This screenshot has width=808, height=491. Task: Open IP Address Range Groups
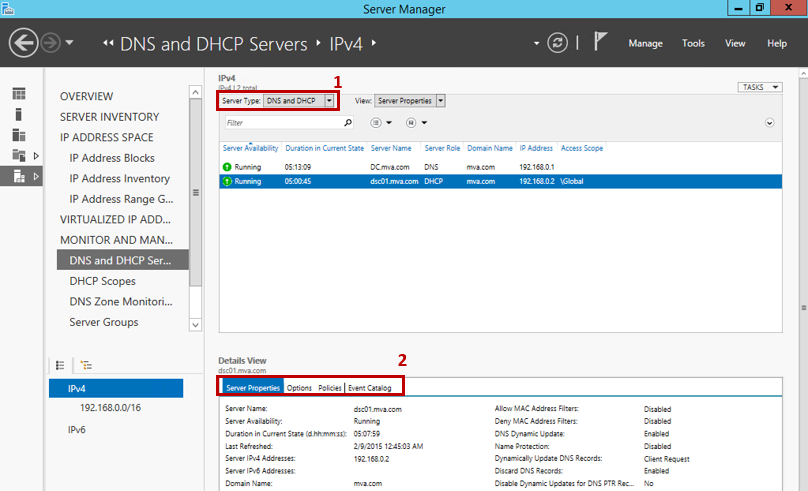[x=121, y=199]
